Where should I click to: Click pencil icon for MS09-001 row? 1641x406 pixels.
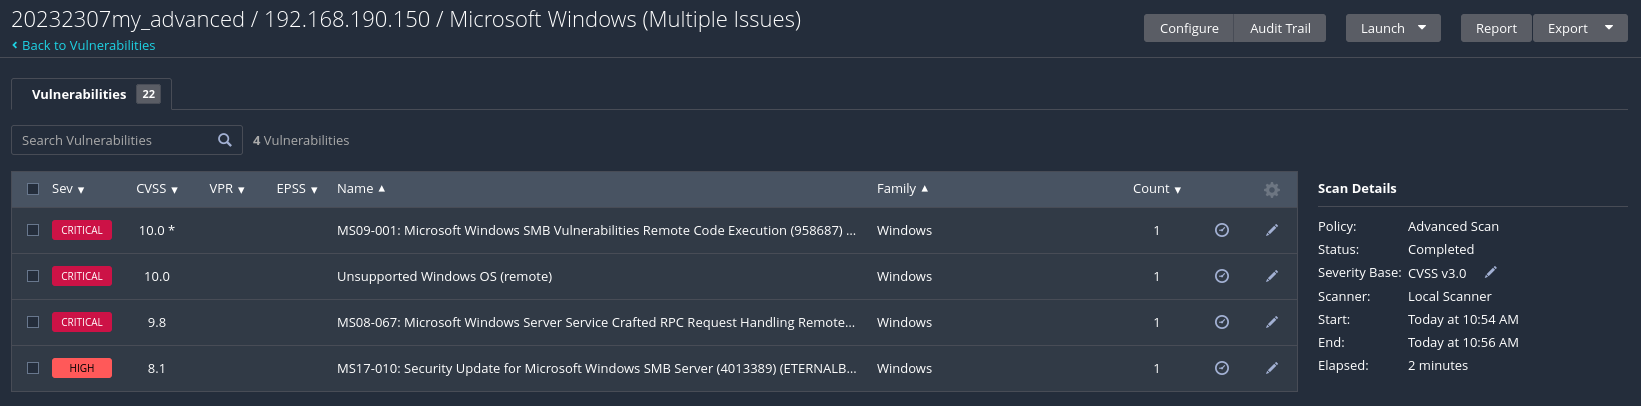pyautogui.click(x=1272, y=230)
